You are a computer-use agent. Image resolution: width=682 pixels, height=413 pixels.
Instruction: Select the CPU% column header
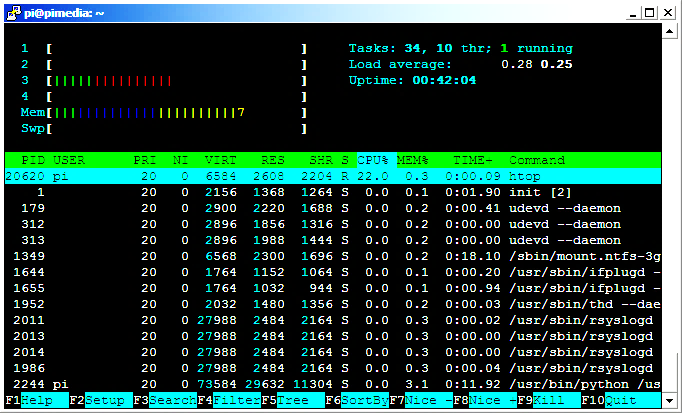(373, 160)
